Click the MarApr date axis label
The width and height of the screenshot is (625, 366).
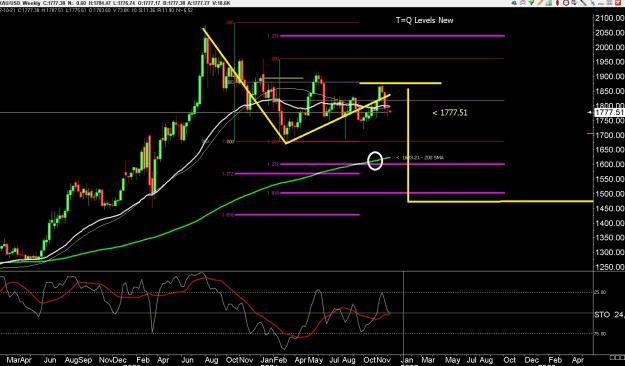pos(19,360)
